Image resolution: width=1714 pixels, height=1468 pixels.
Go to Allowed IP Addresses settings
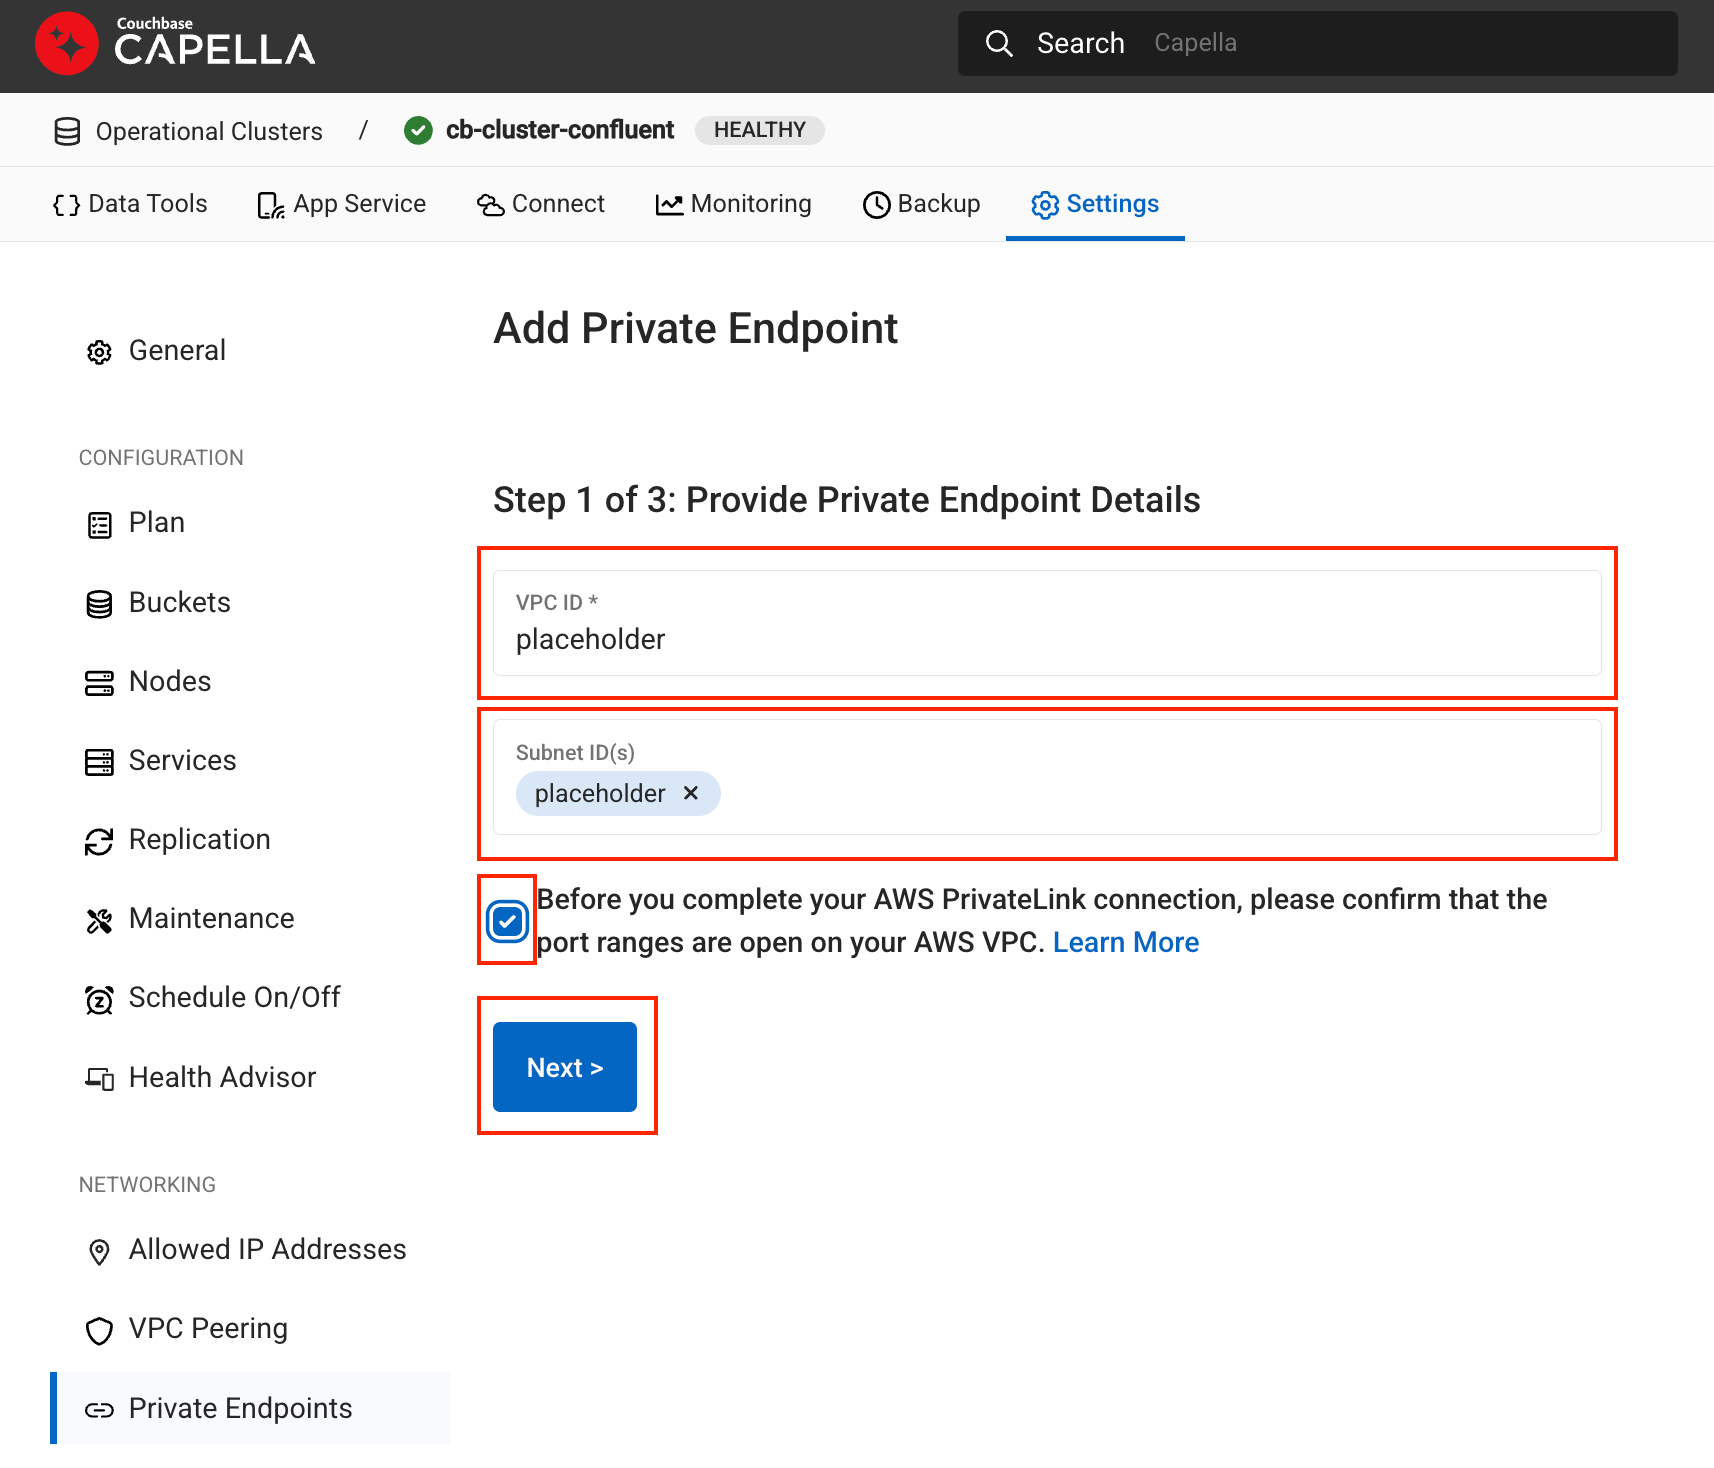coord(267,1250)
